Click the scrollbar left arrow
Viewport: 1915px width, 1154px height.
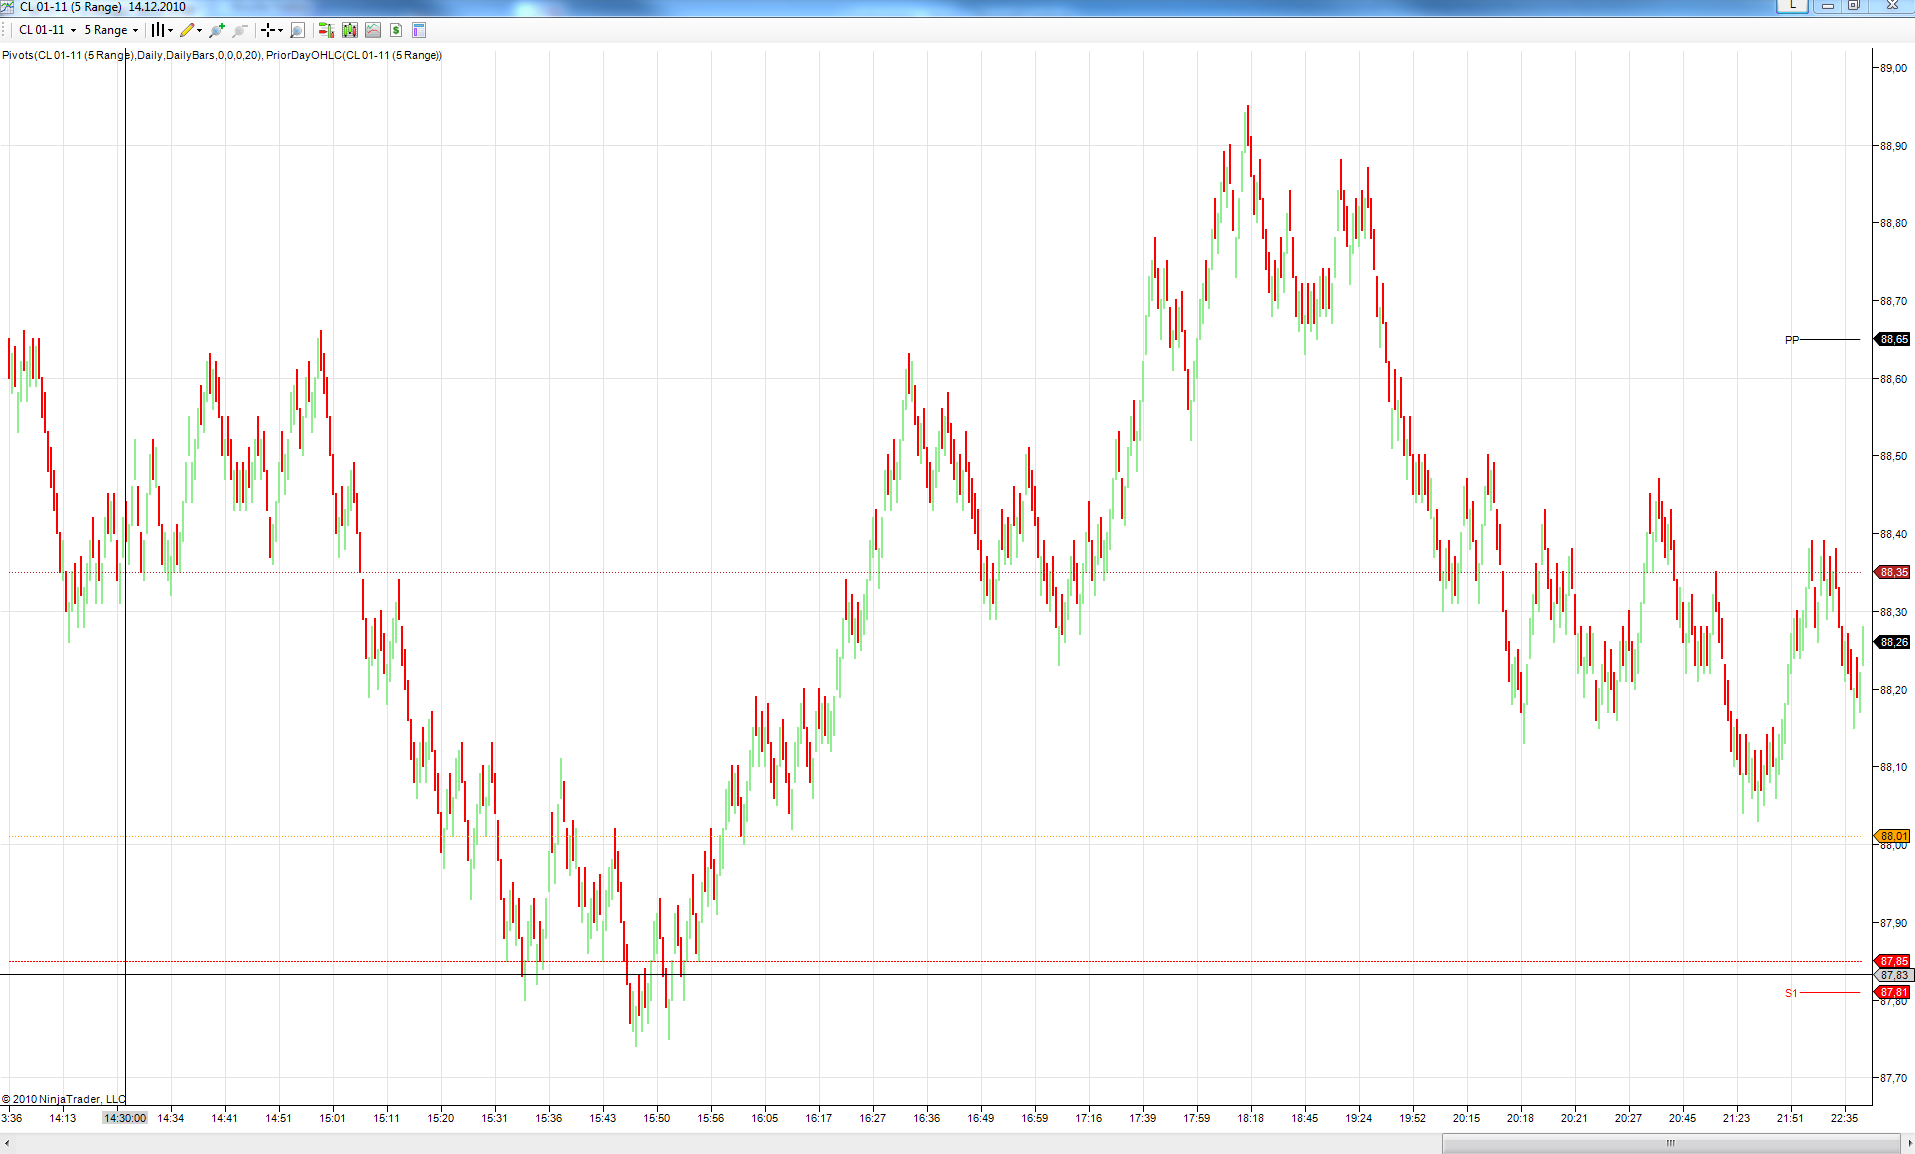click(x=7, y=1143)
